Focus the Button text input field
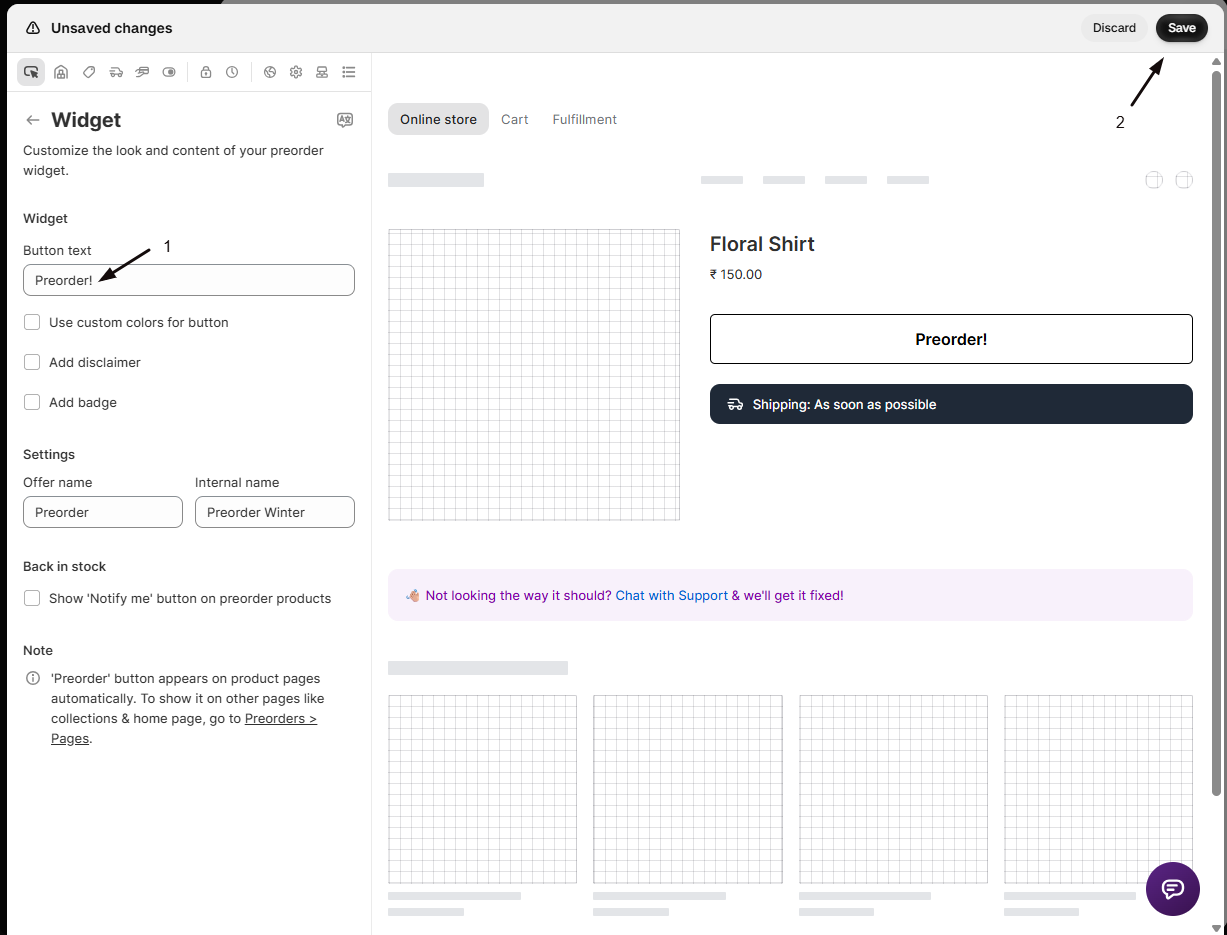This screenshot has height=935, width=1227. [189, 280]
